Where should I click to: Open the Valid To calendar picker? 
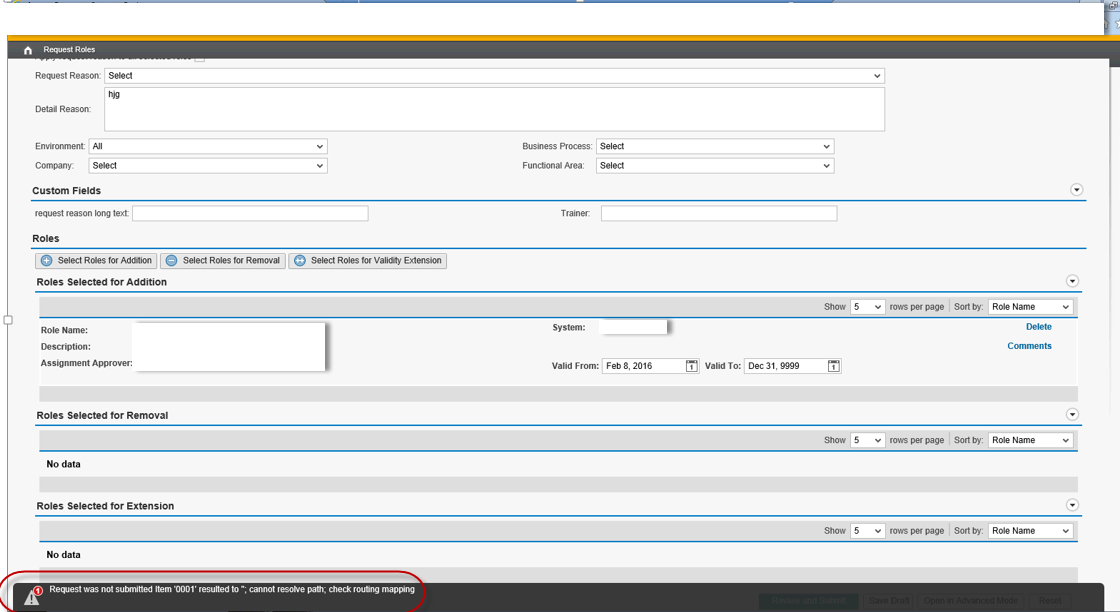click(x=834, y=366)
